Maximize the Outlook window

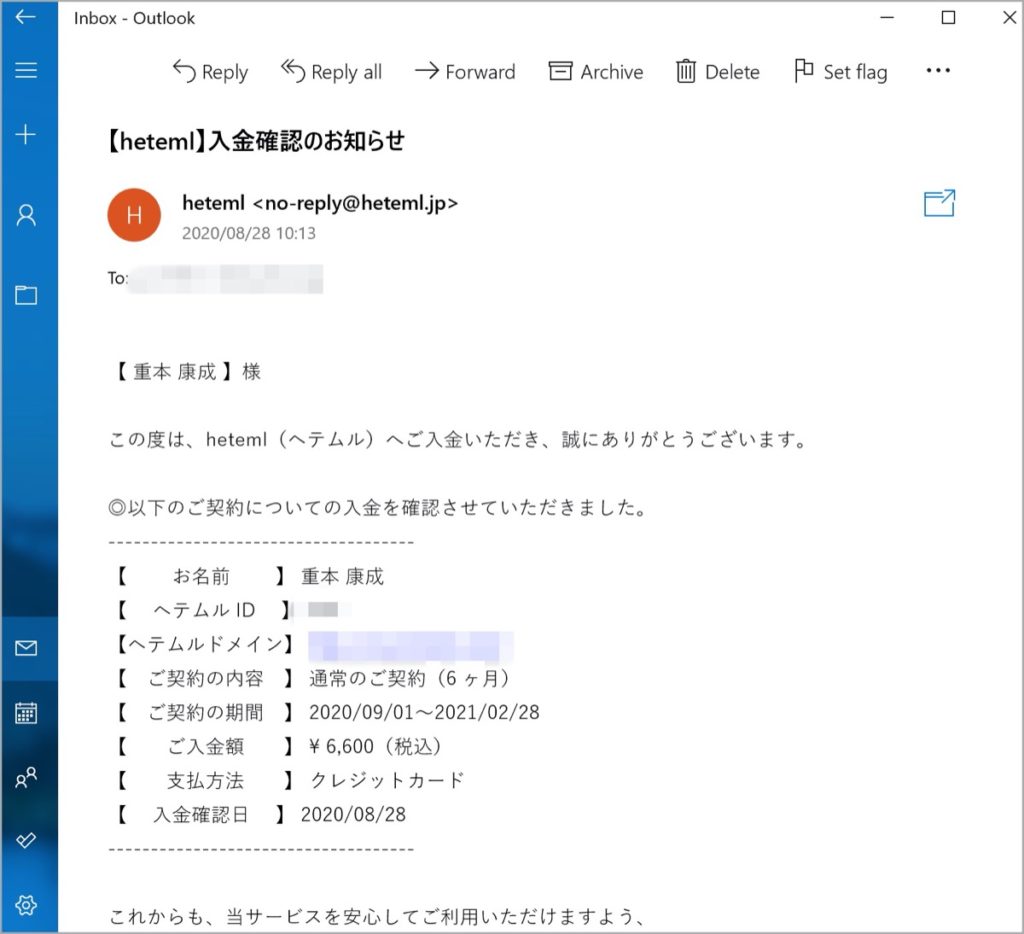[x=948, y=18]
